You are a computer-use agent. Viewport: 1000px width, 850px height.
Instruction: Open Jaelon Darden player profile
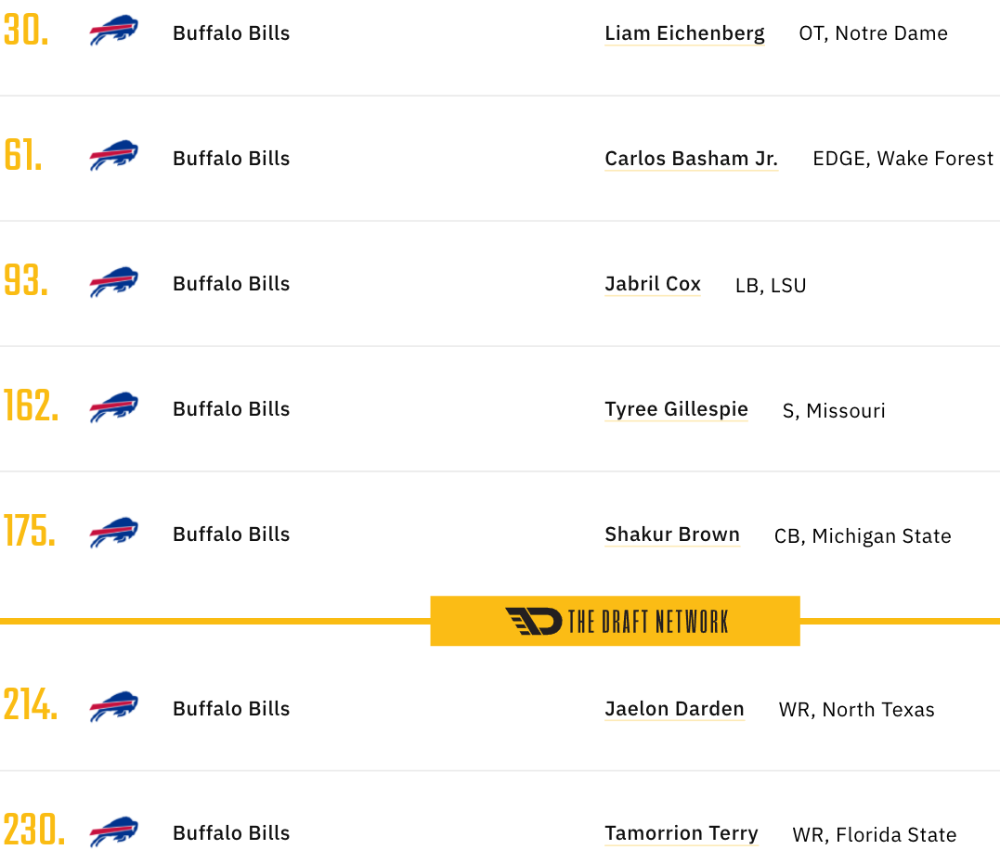[674, 708]
